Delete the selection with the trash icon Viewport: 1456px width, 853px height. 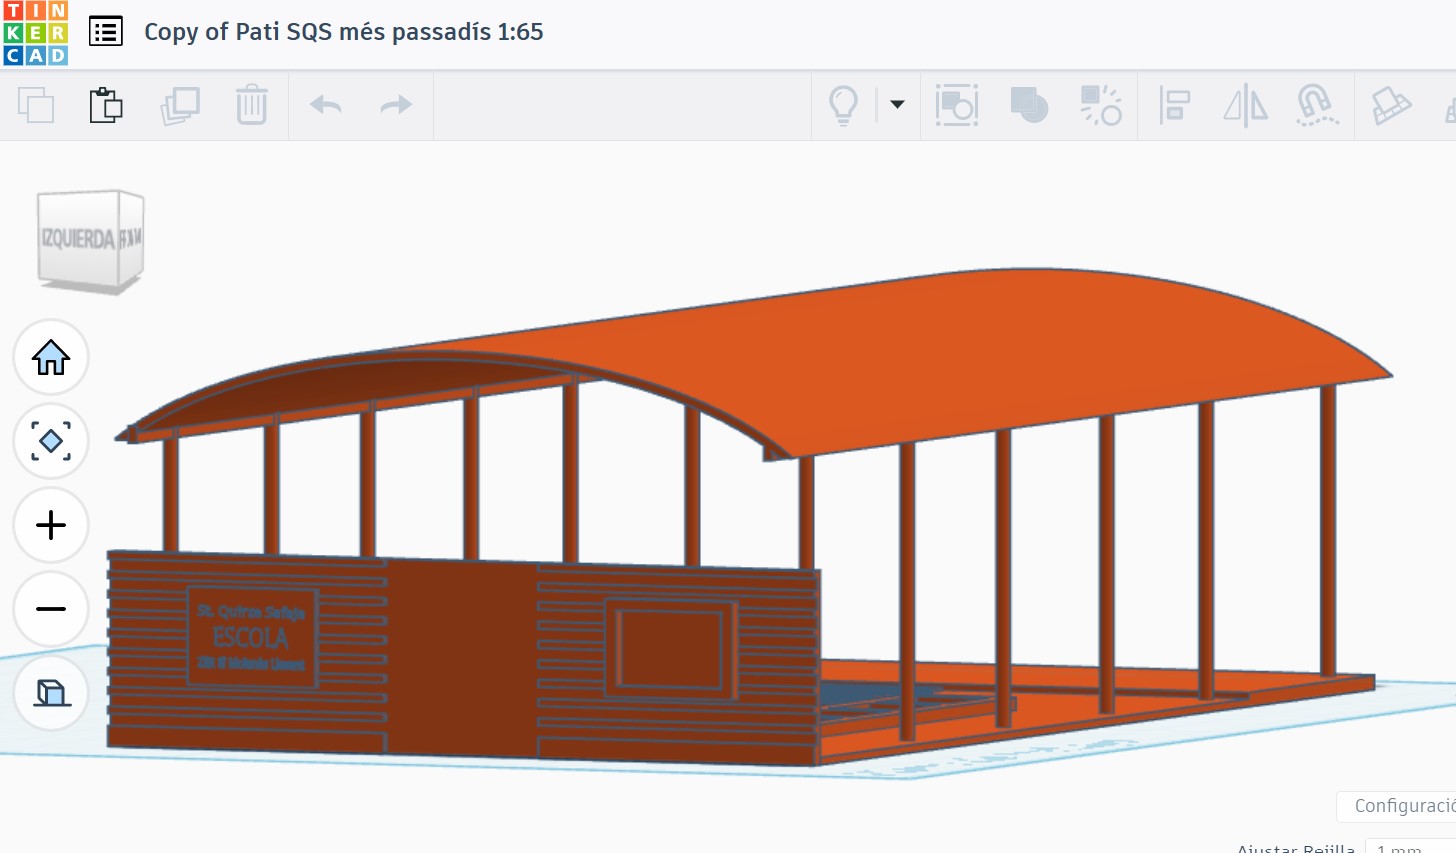(251, 105)
